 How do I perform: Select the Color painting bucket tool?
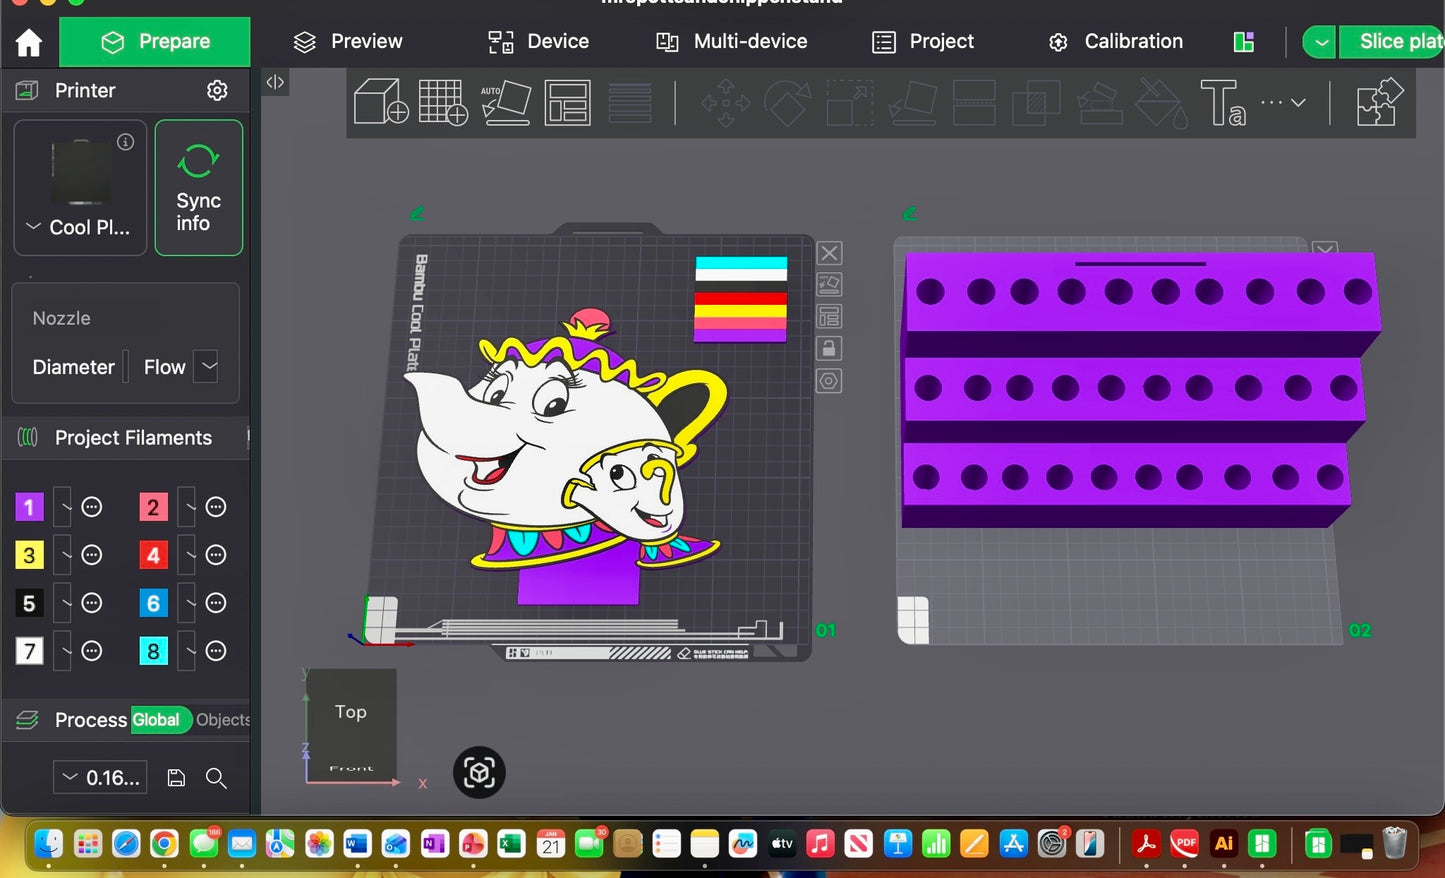(1161, 103)
